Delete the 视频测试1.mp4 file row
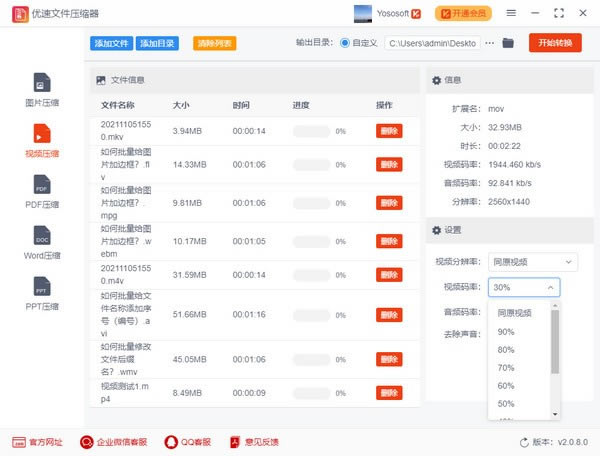Viewport: 600px width, 456px height. (389, 393)
